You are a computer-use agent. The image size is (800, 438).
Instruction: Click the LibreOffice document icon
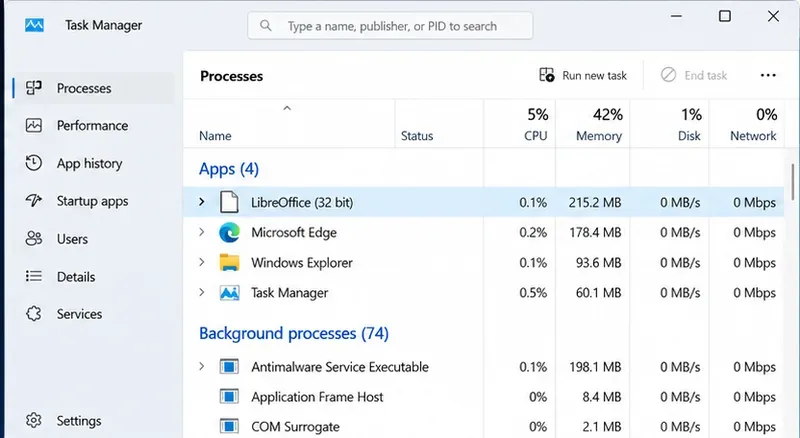(229, 202)
